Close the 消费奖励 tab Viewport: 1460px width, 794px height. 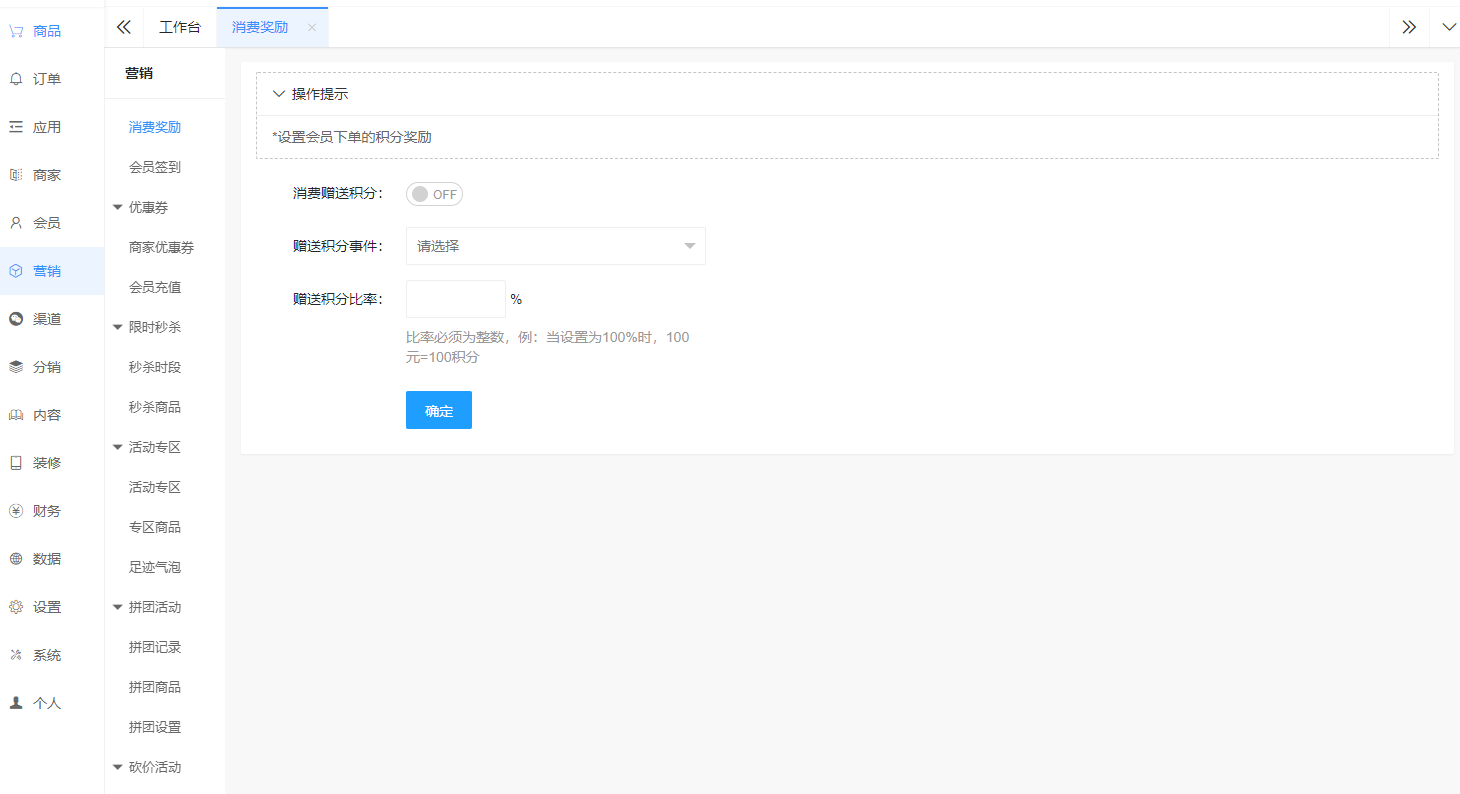(312, 28)
